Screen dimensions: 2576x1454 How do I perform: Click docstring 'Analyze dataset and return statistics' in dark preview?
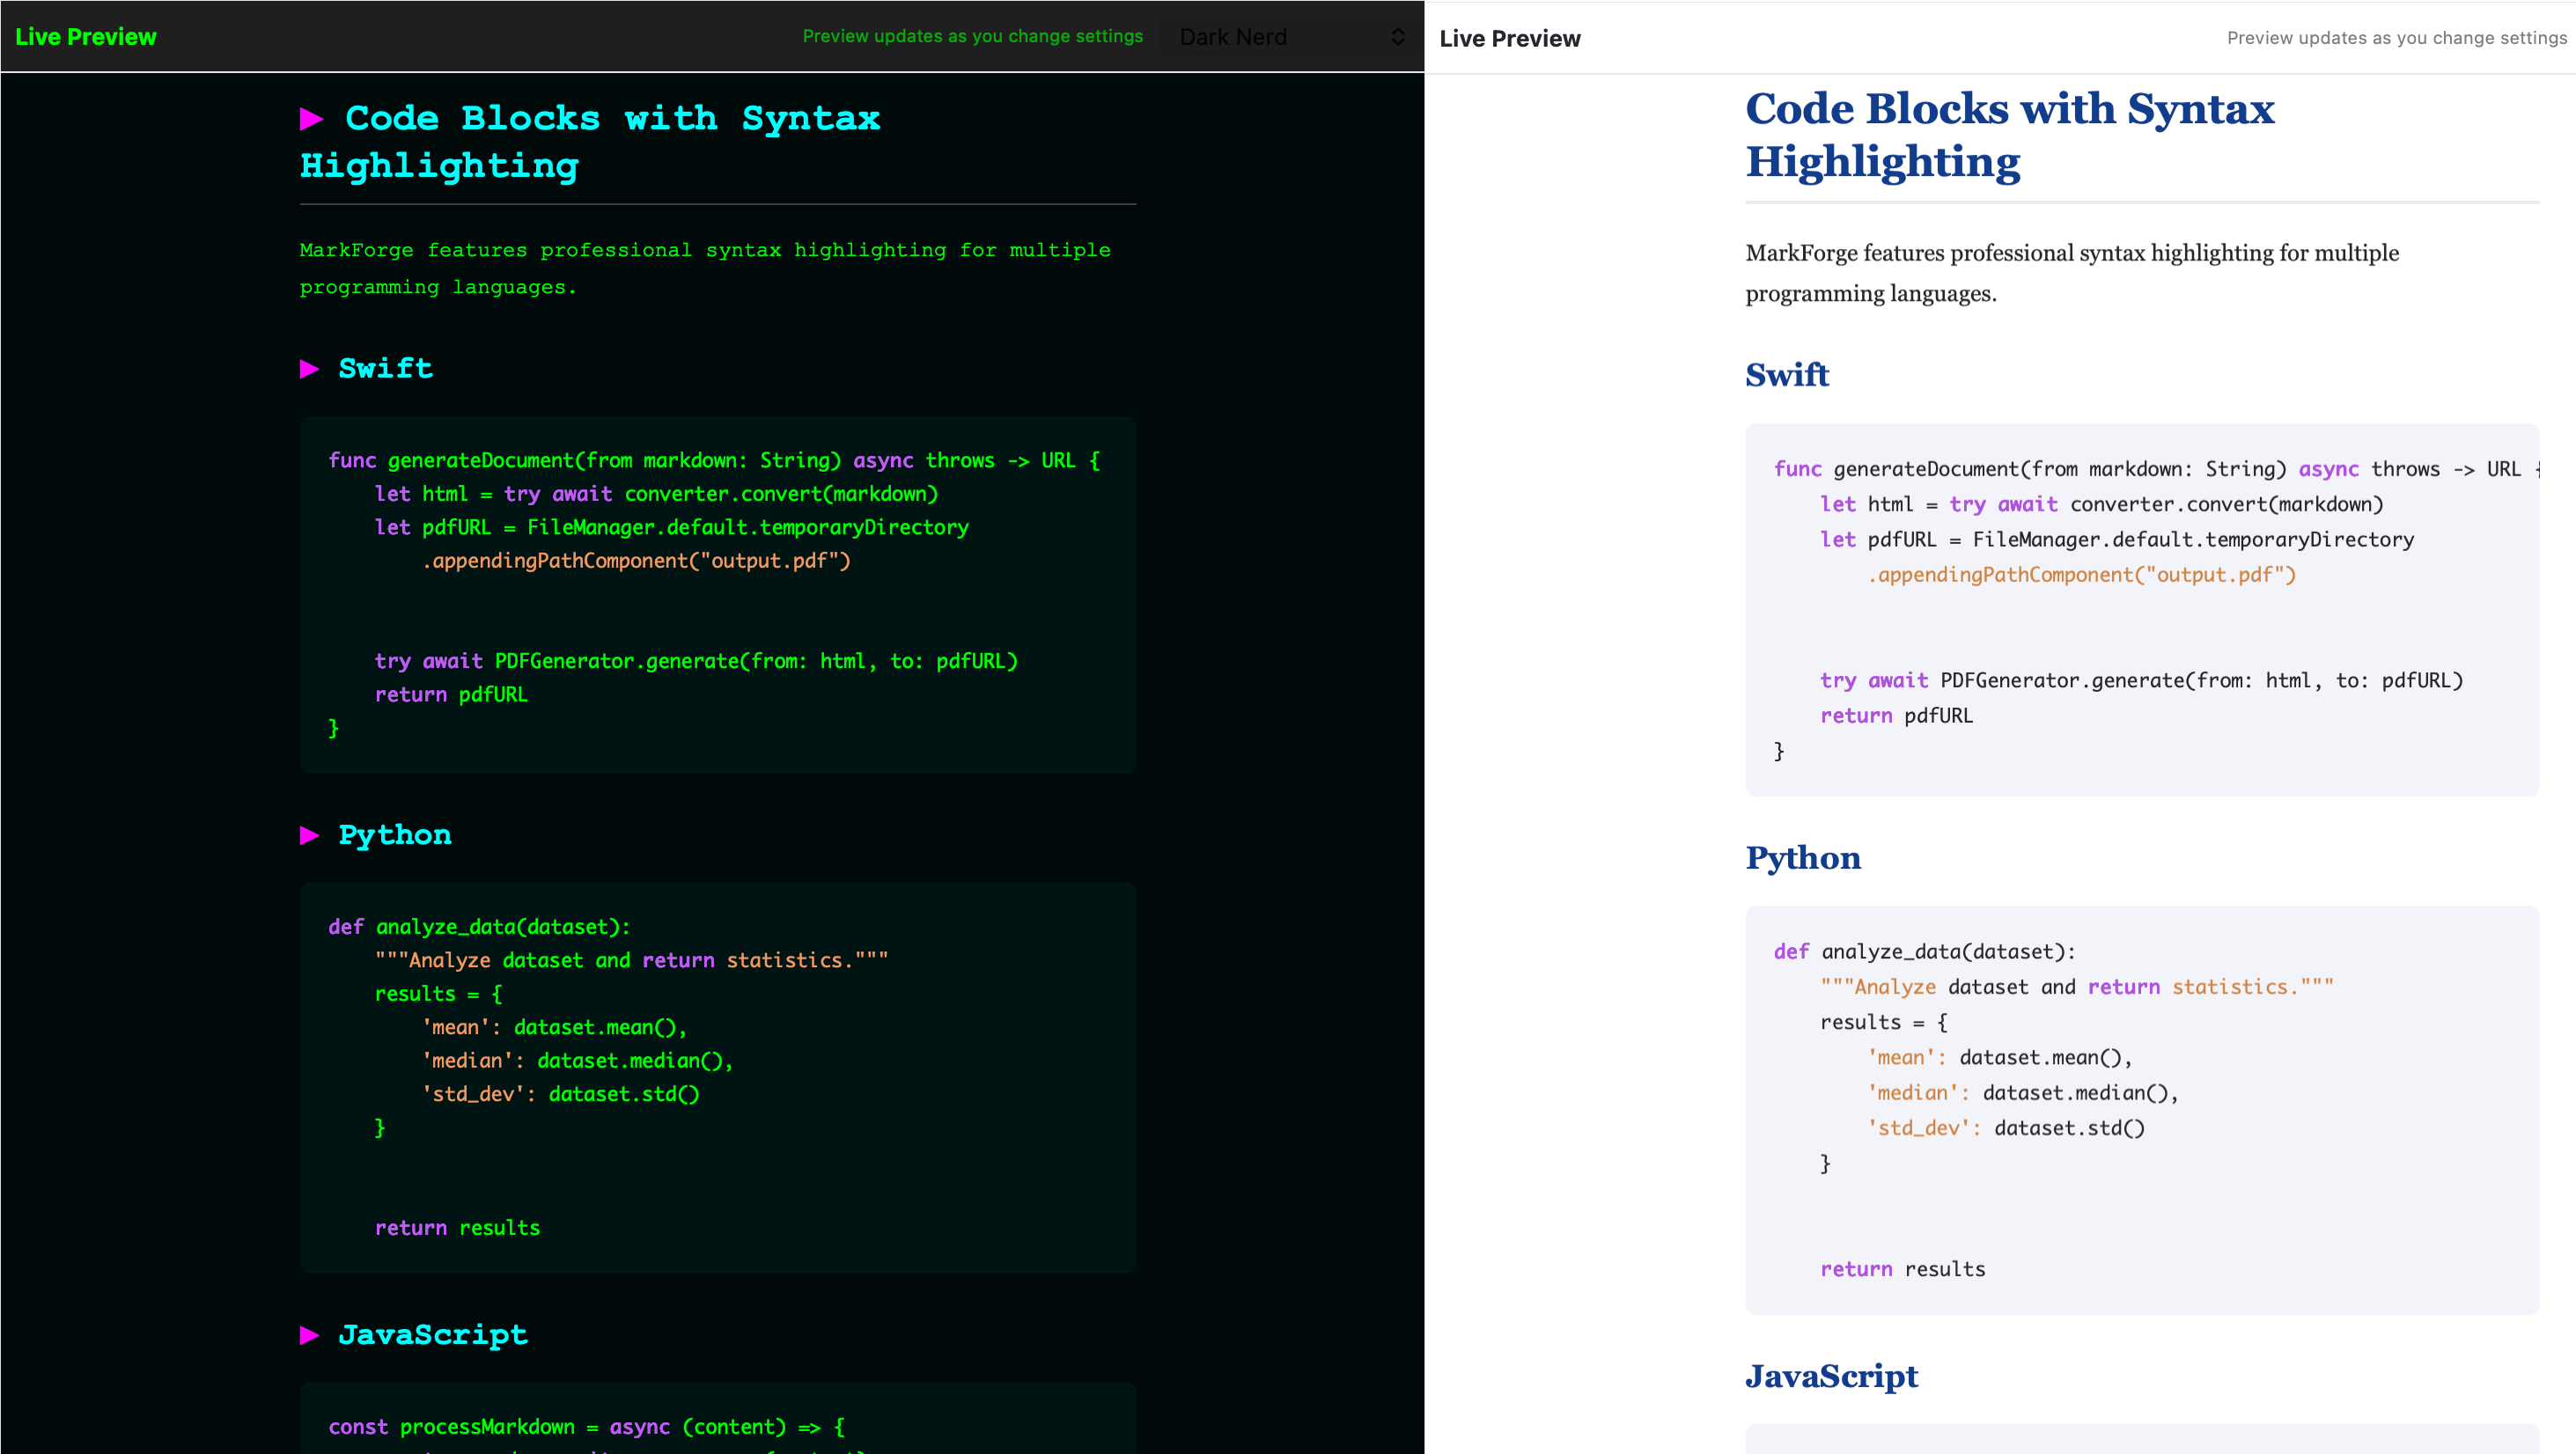(x=631, y=960)
